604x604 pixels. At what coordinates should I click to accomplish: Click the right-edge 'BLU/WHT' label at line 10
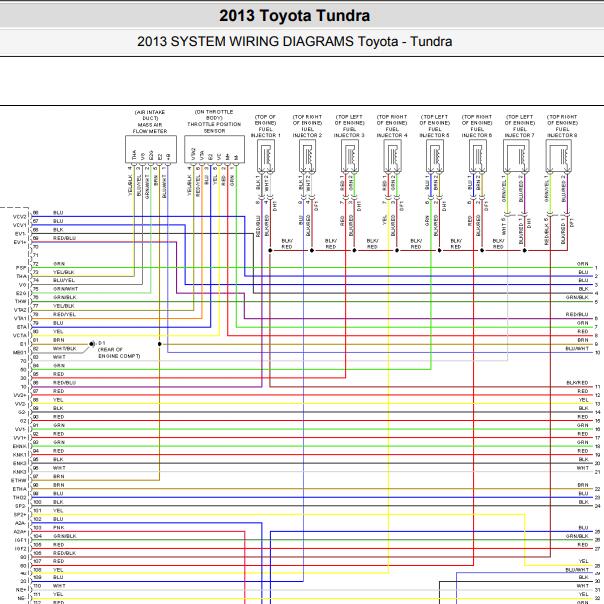point(577,348)
